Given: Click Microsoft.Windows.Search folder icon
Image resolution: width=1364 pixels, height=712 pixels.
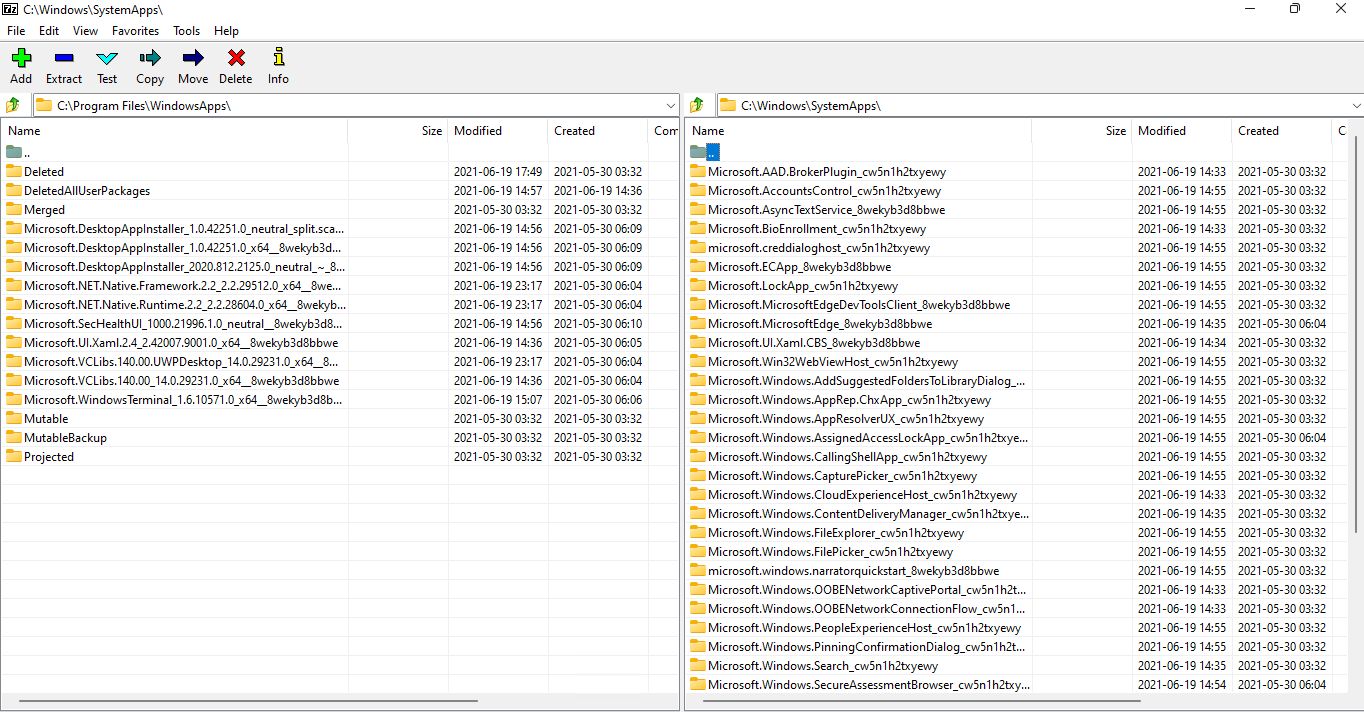Looking at the screenshot, I should click(x=698, y=665).
